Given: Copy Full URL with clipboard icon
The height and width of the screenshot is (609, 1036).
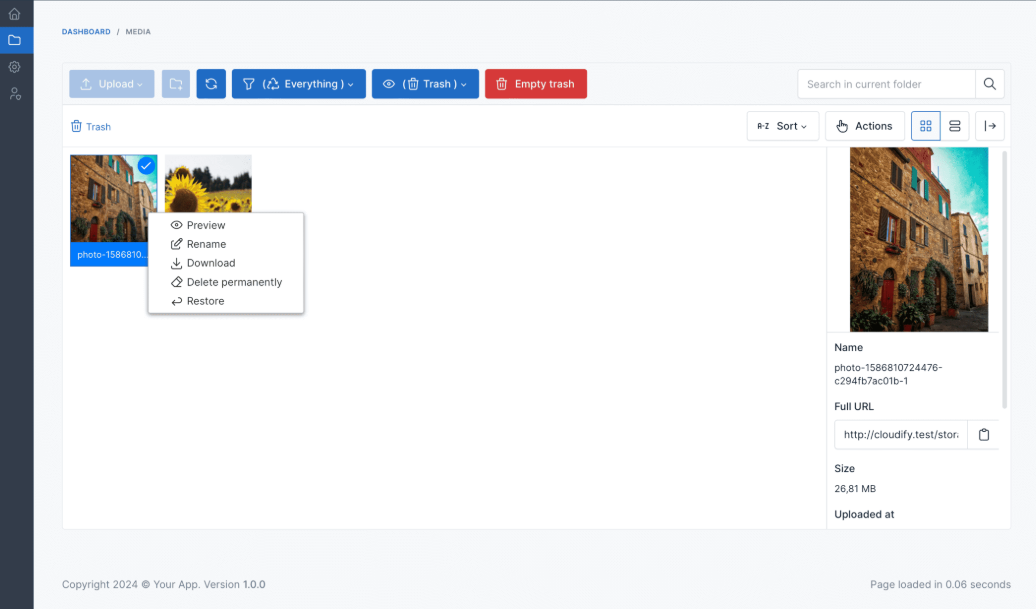Looking at the screenshot, I should [984, 435].
